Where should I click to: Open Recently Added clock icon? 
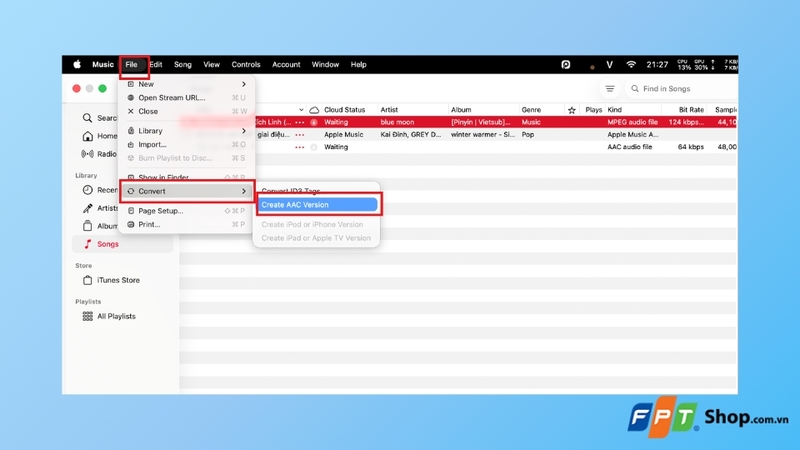tap(87, 190)
